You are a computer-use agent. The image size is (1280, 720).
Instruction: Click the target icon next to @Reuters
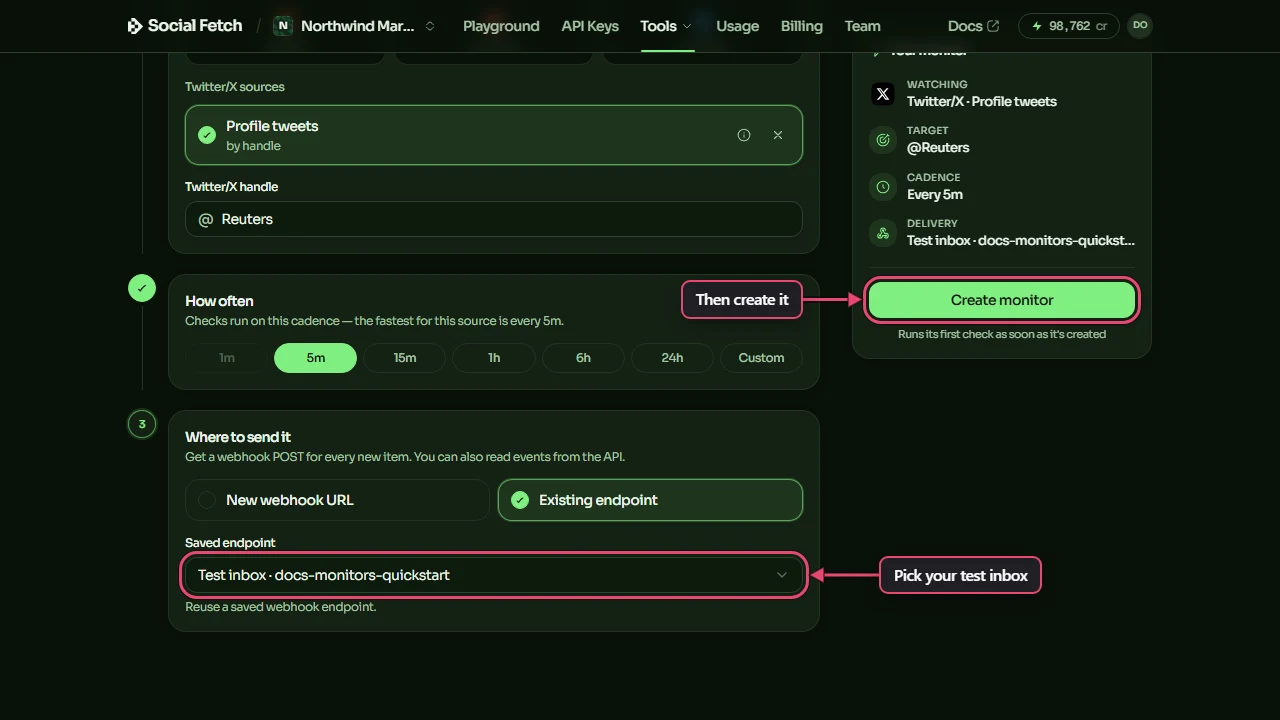(882, 140)
